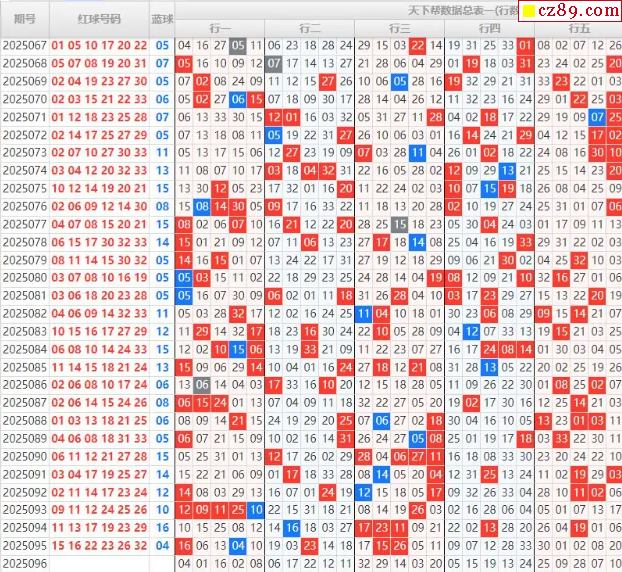This screenshot has width=622, height=572.
Task: Click blue highlighted 11 grid cell in row 2025073
Action: tap(417, 152)
